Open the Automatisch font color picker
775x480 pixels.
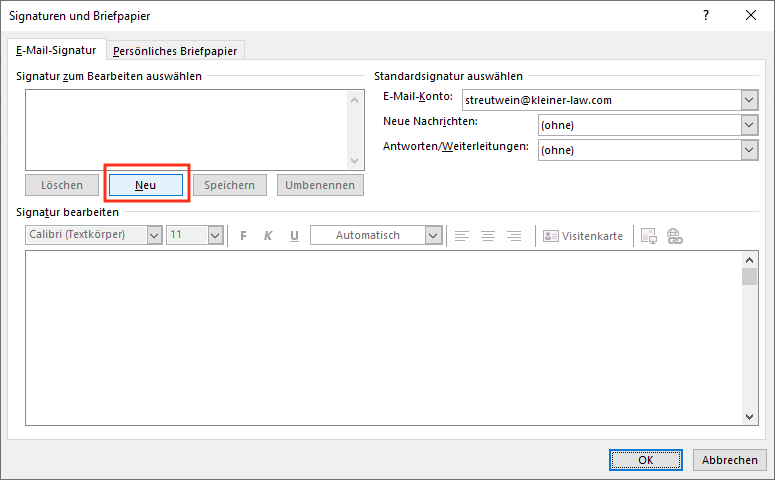click(x=433, y=236)
